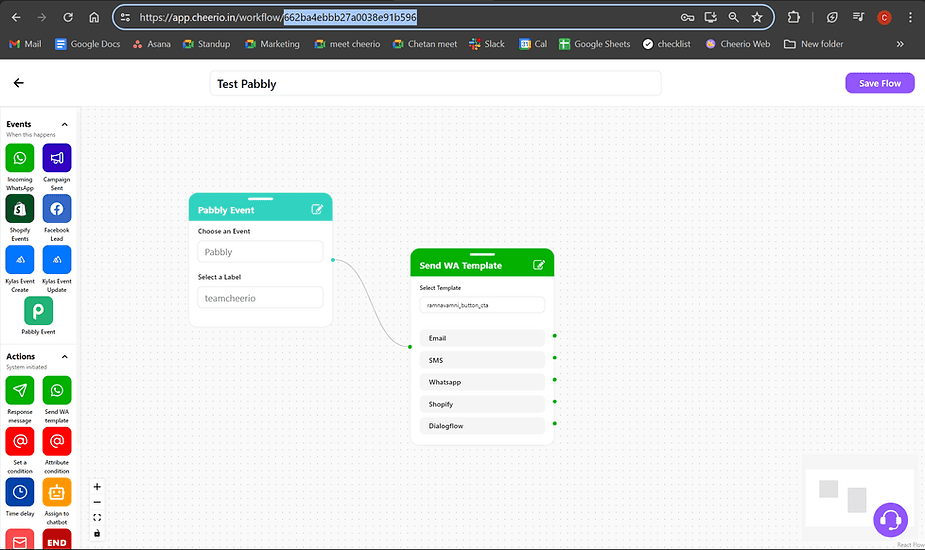Viewport: 925px width, 550px height.
Task: Fit the flow to view
Action: click(x=97, y=518)
